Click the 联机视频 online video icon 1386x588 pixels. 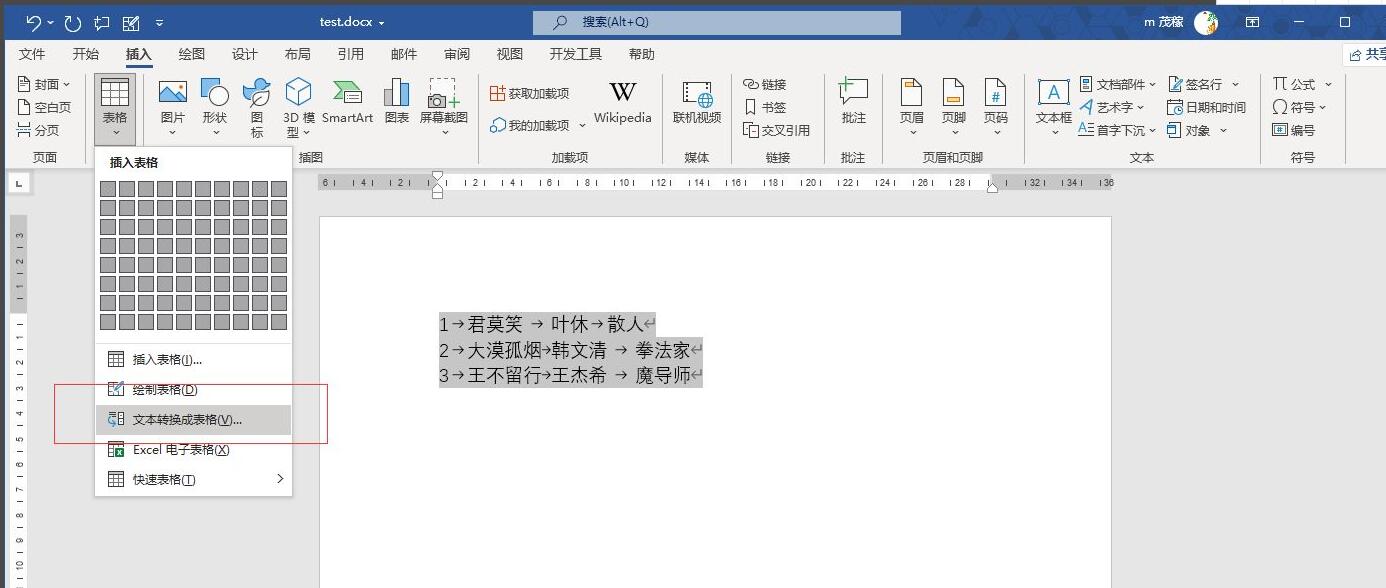pyautogui.click(x=697, y=93)
